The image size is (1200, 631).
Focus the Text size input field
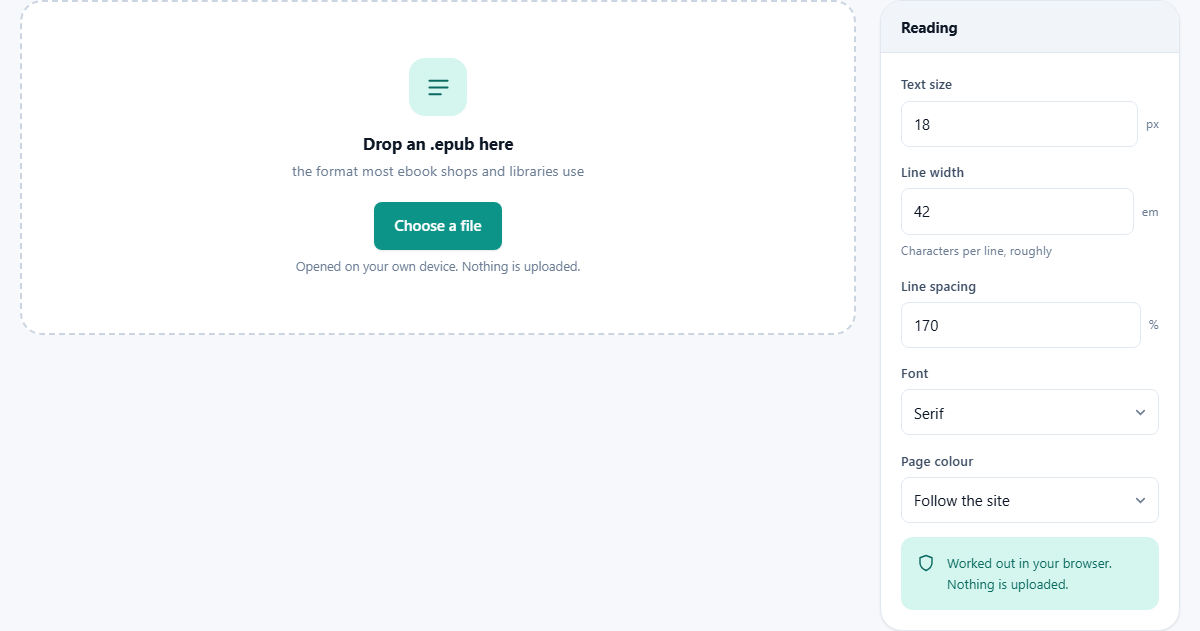[x=1019, y=124]
